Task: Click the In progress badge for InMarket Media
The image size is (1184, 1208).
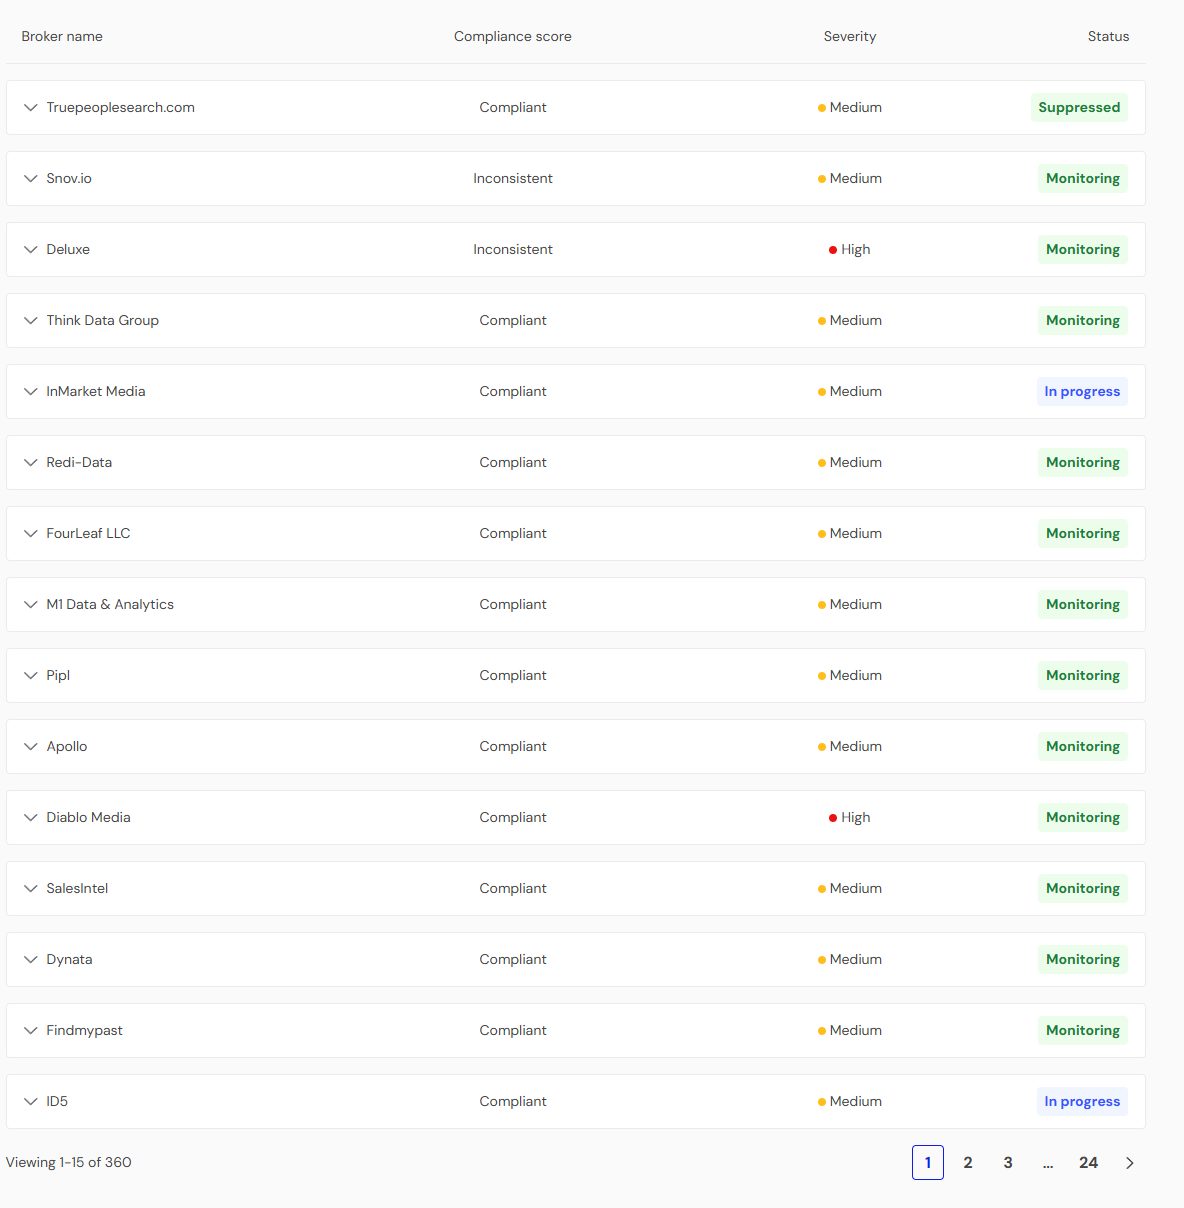Action: (x=1082, y=391)
